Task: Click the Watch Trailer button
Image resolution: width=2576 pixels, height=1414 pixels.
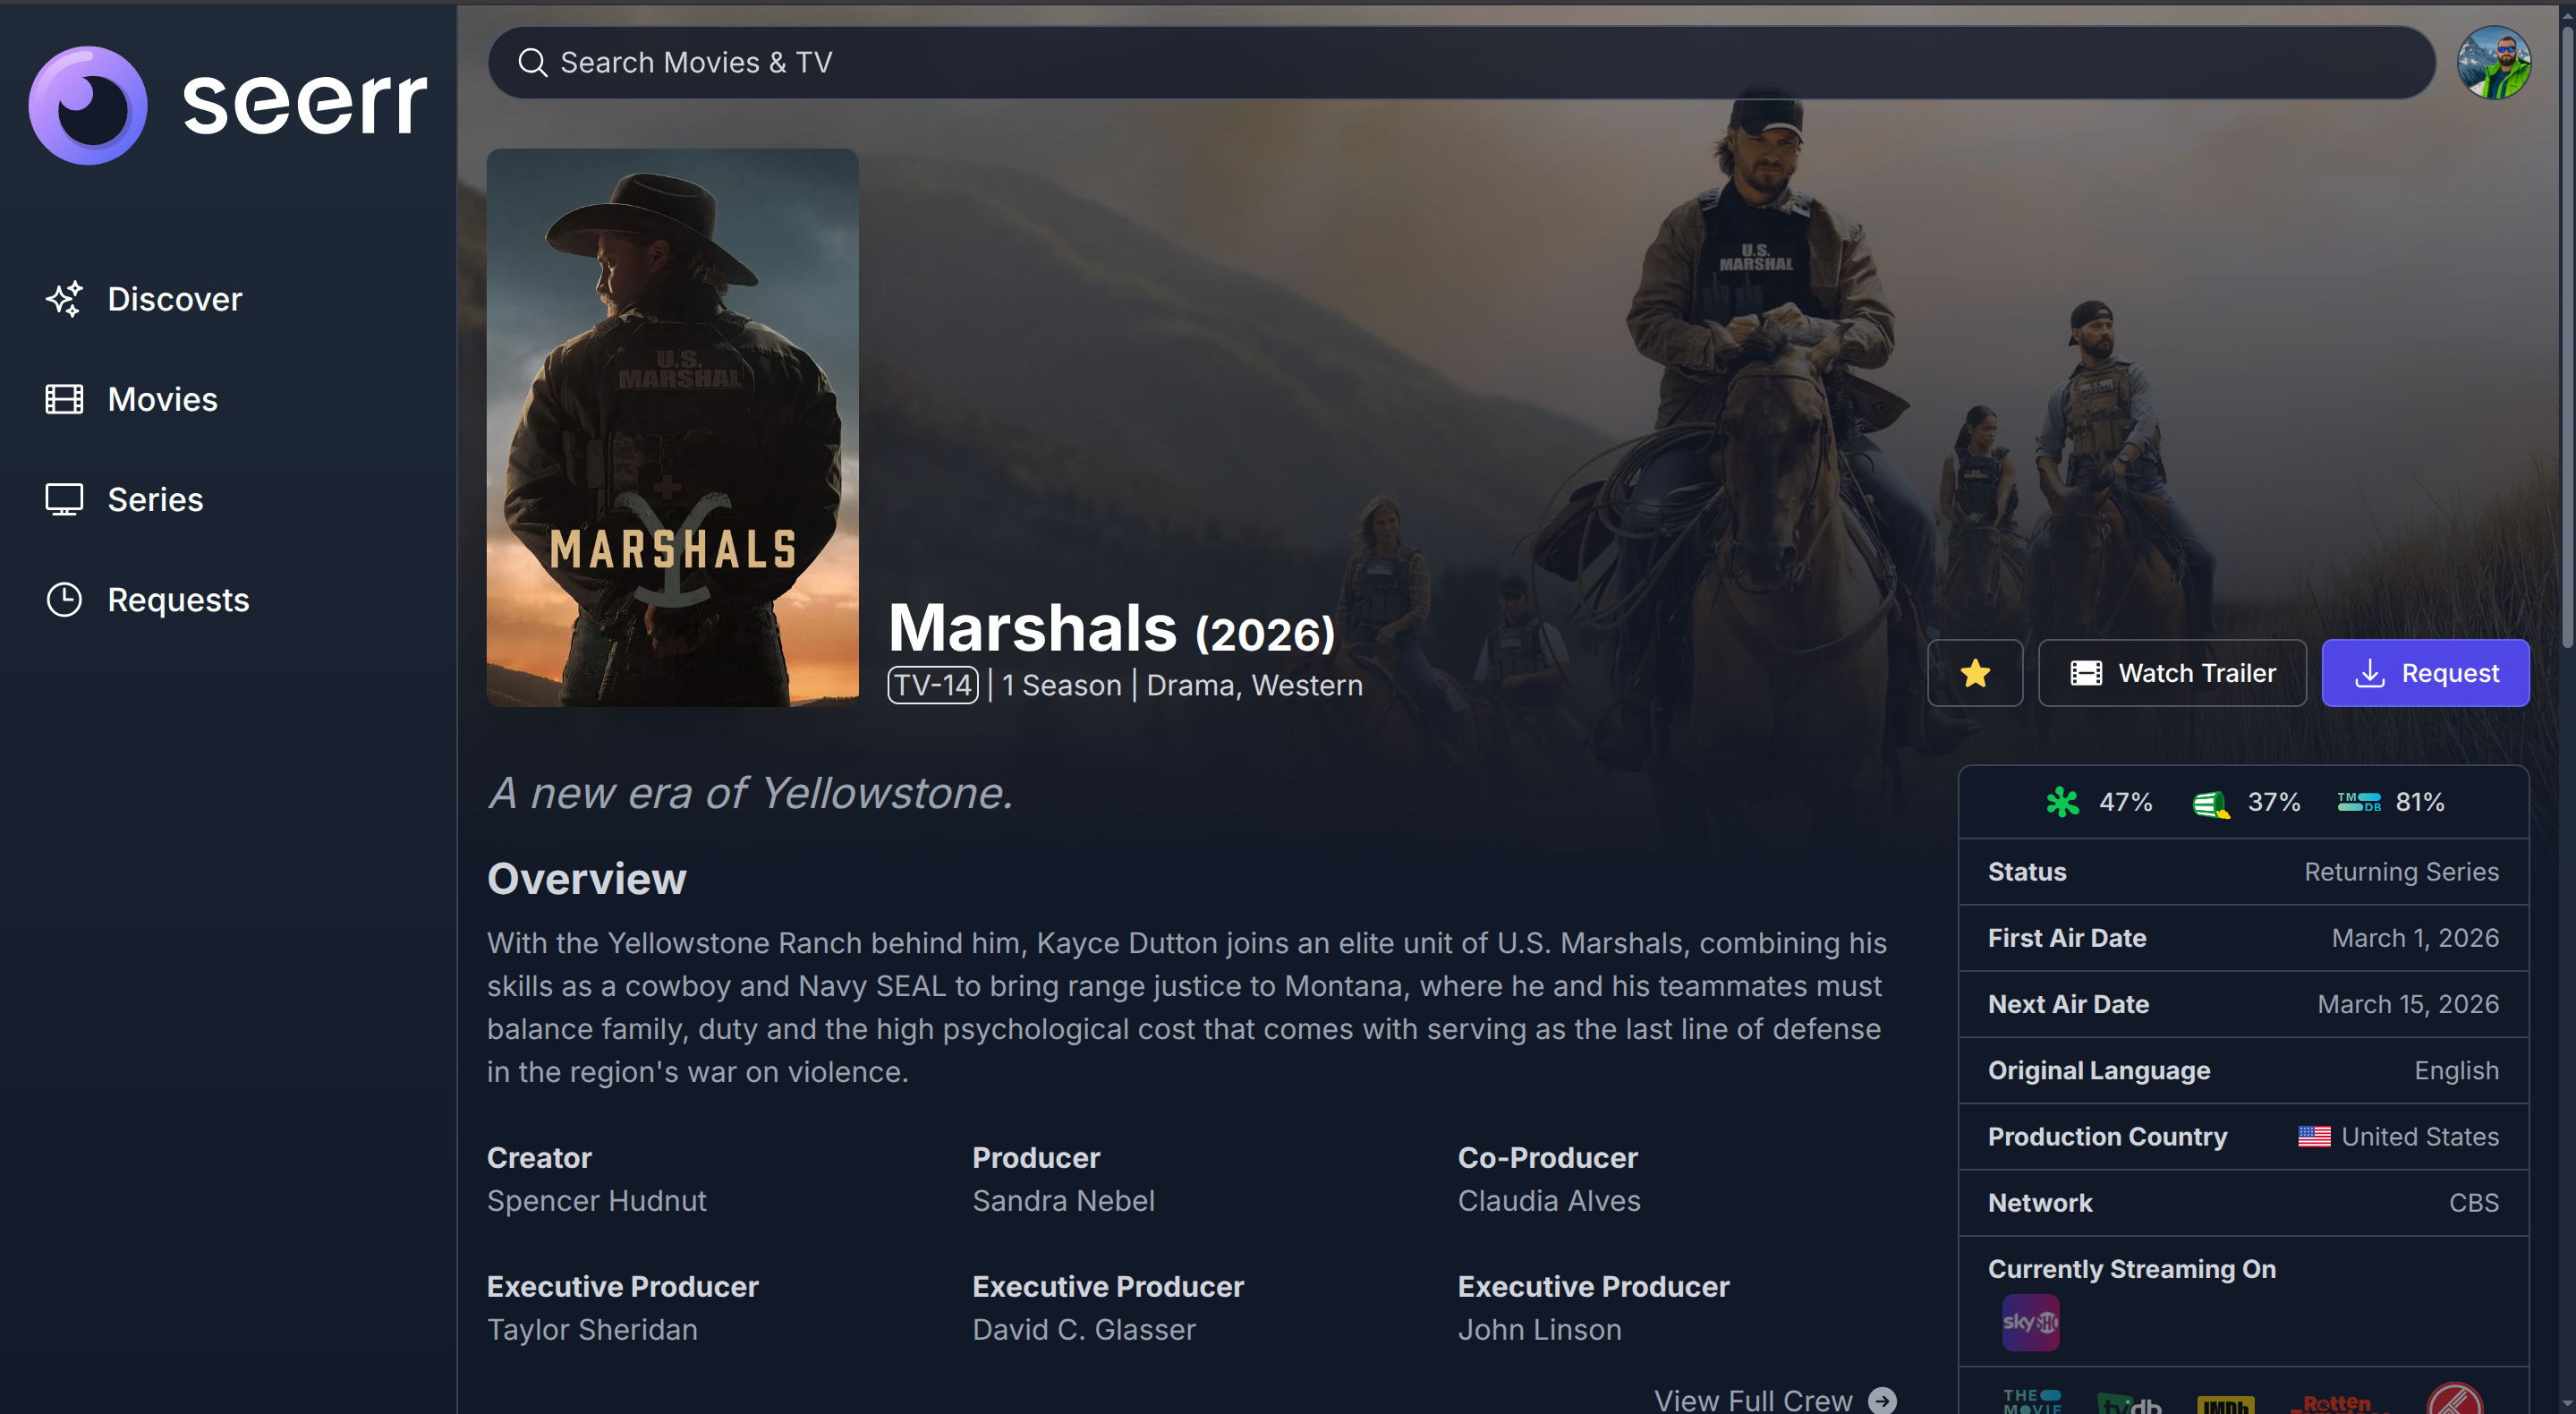Action: [2172, 673]
